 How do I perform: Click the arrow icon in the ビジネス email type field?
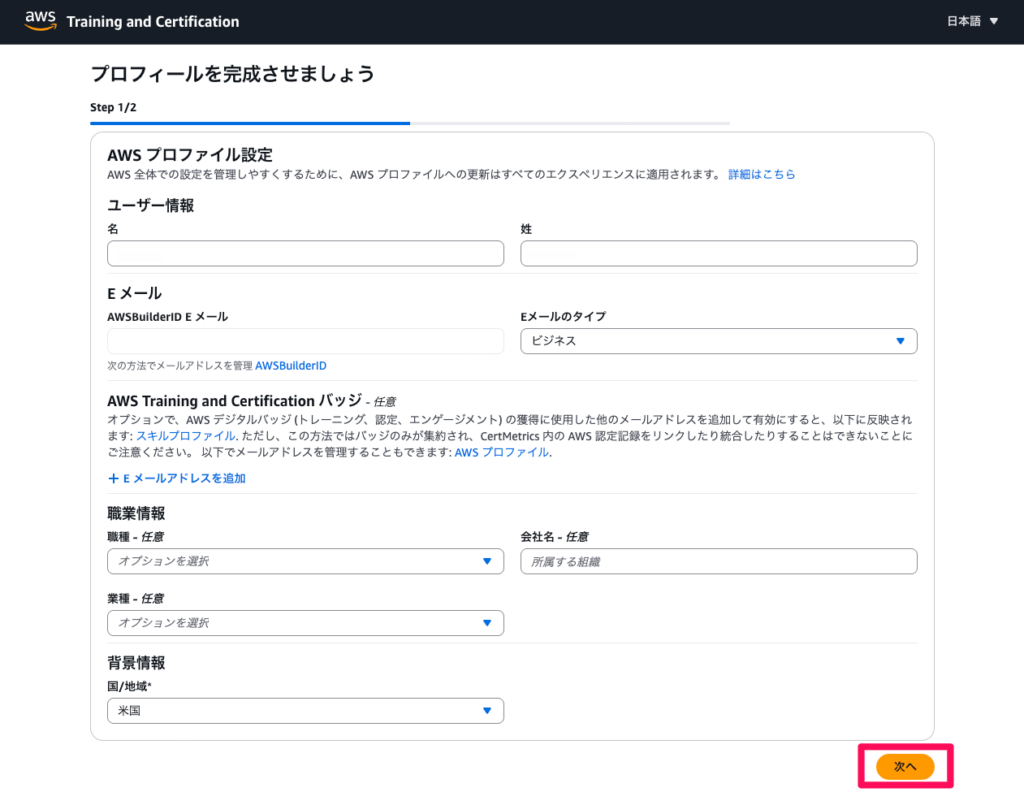click(x=900, y=341)
